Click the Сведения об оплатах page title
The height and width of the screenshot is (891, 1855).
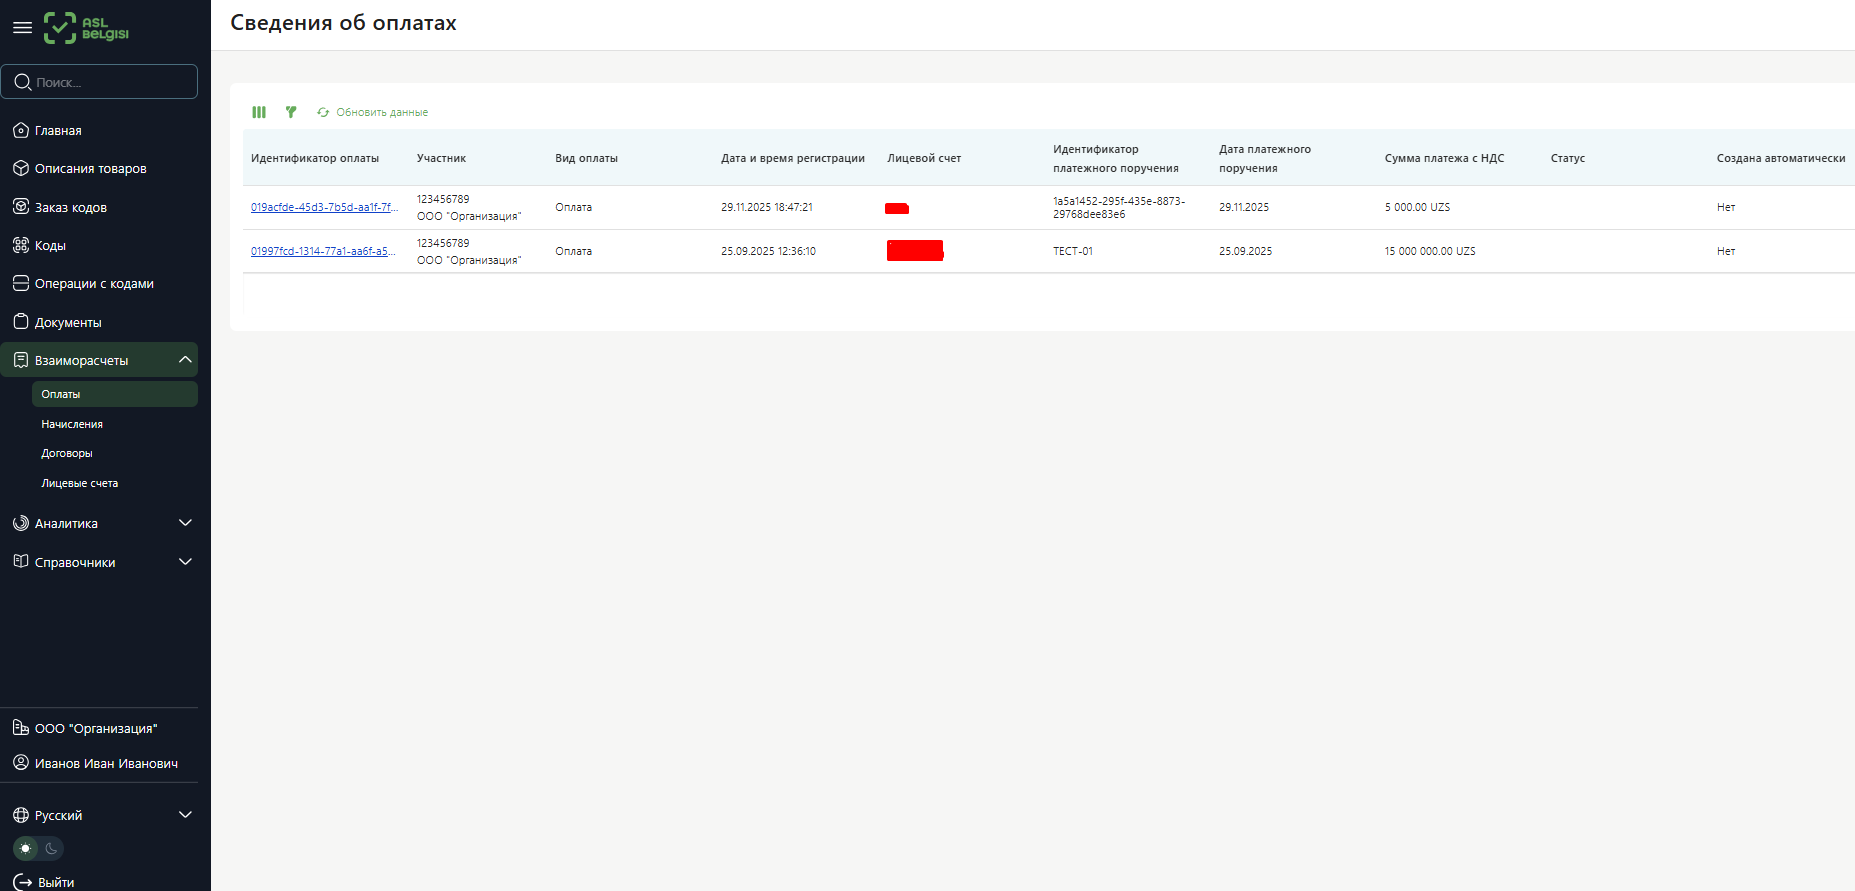click(x=343, y=23)
